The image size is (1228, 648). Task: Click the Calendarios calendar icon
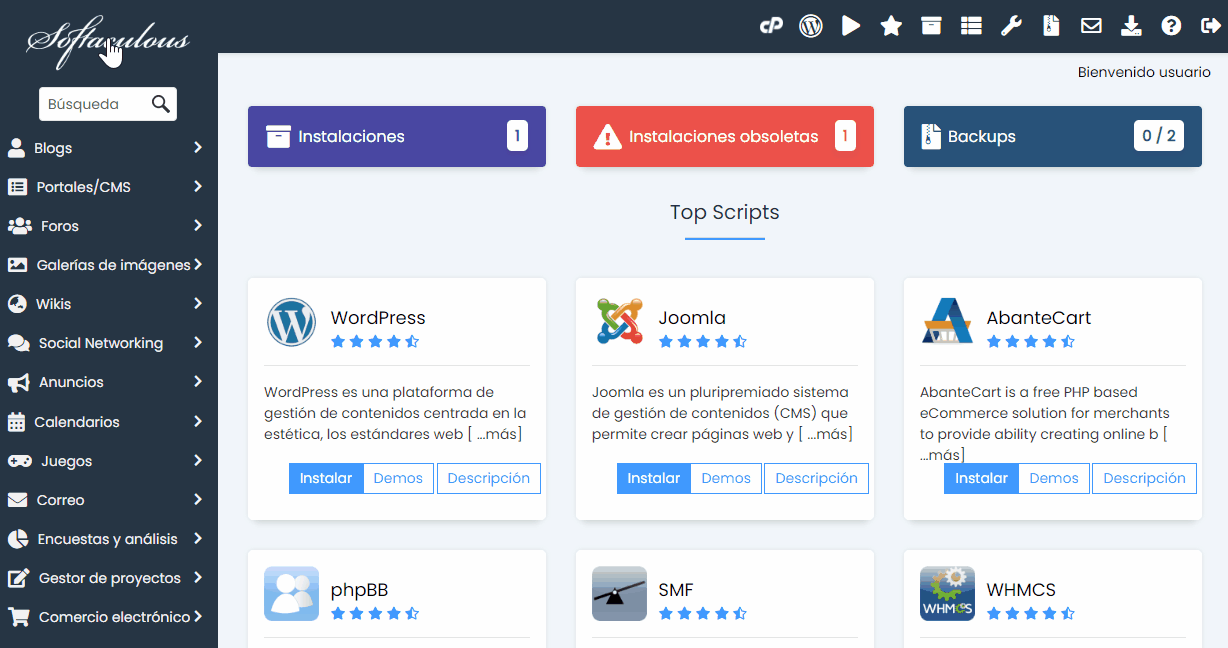16,422
